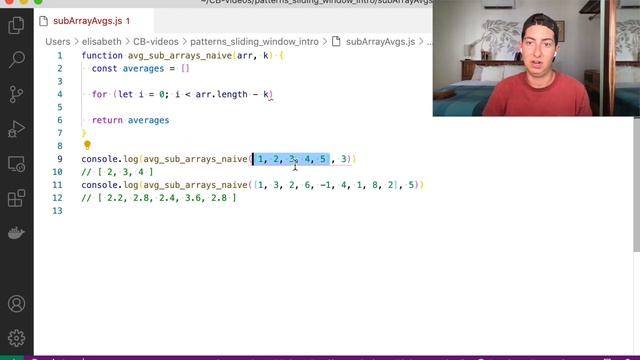Click 'avg_sub_arrays_naive' function name on line 1
The width and height of the screenshot is (640, 360).
click(x=180, y=56)
